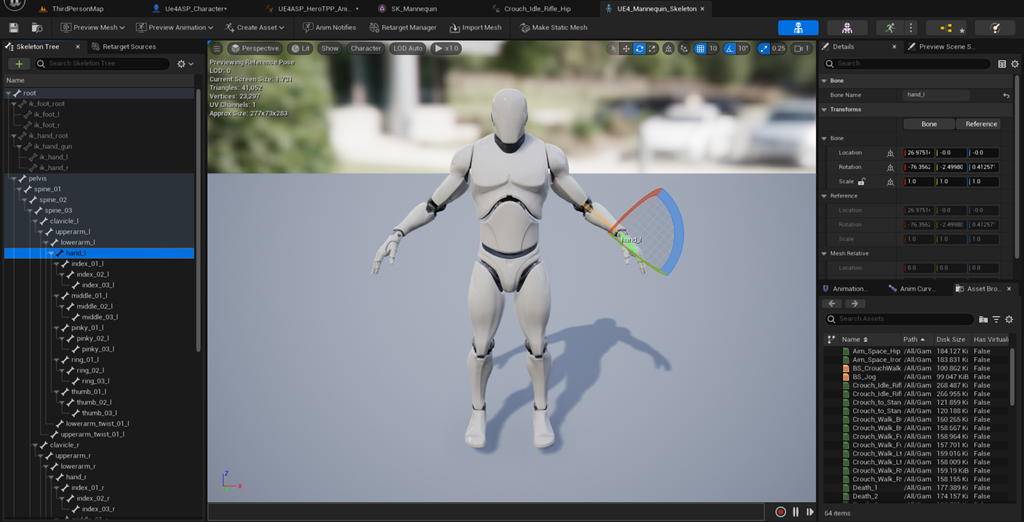Toggle rotation angle snapping icon
Viewport: 1024px width, 522px height.
point(730,48)
